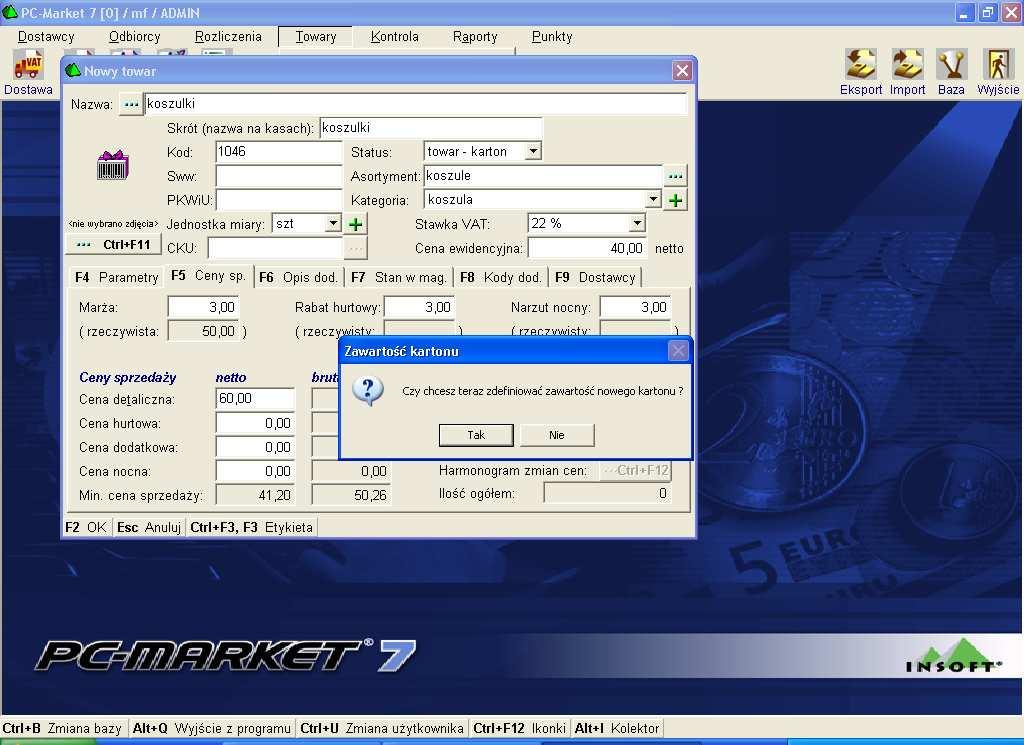This screenshot has width=1024, height=745.
Task: Open the Status towar - karton dropdown
Action: tap(534, 151)
